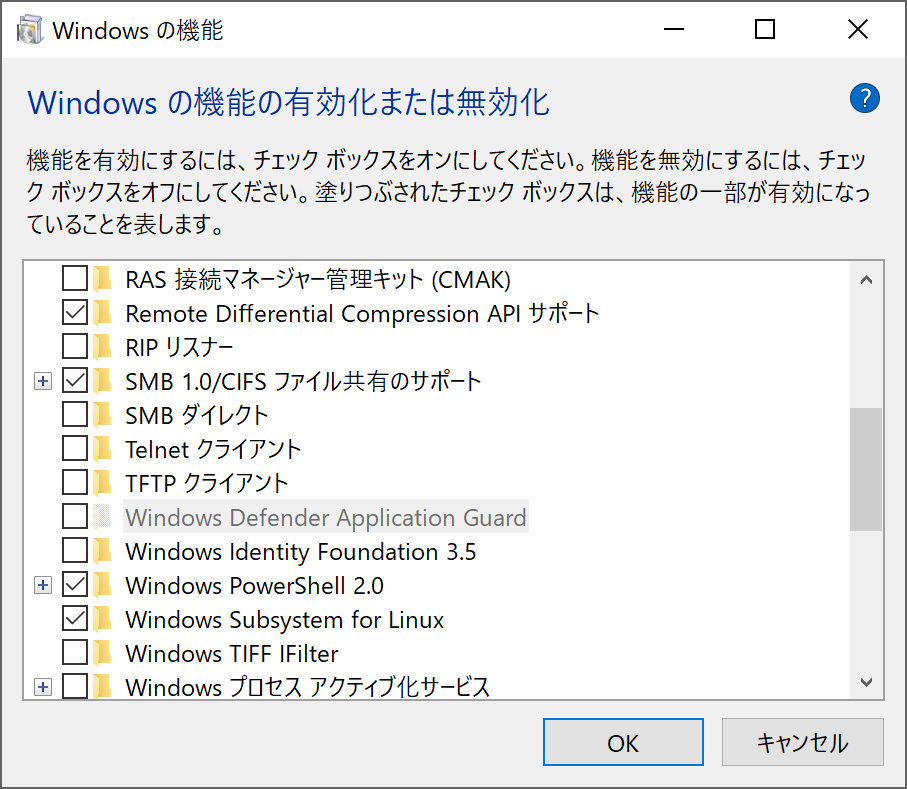This screenshot has width=907, height=789.
Task: Click folder icon beside Windows TIFF IFilter
Action: click(103, 653)
